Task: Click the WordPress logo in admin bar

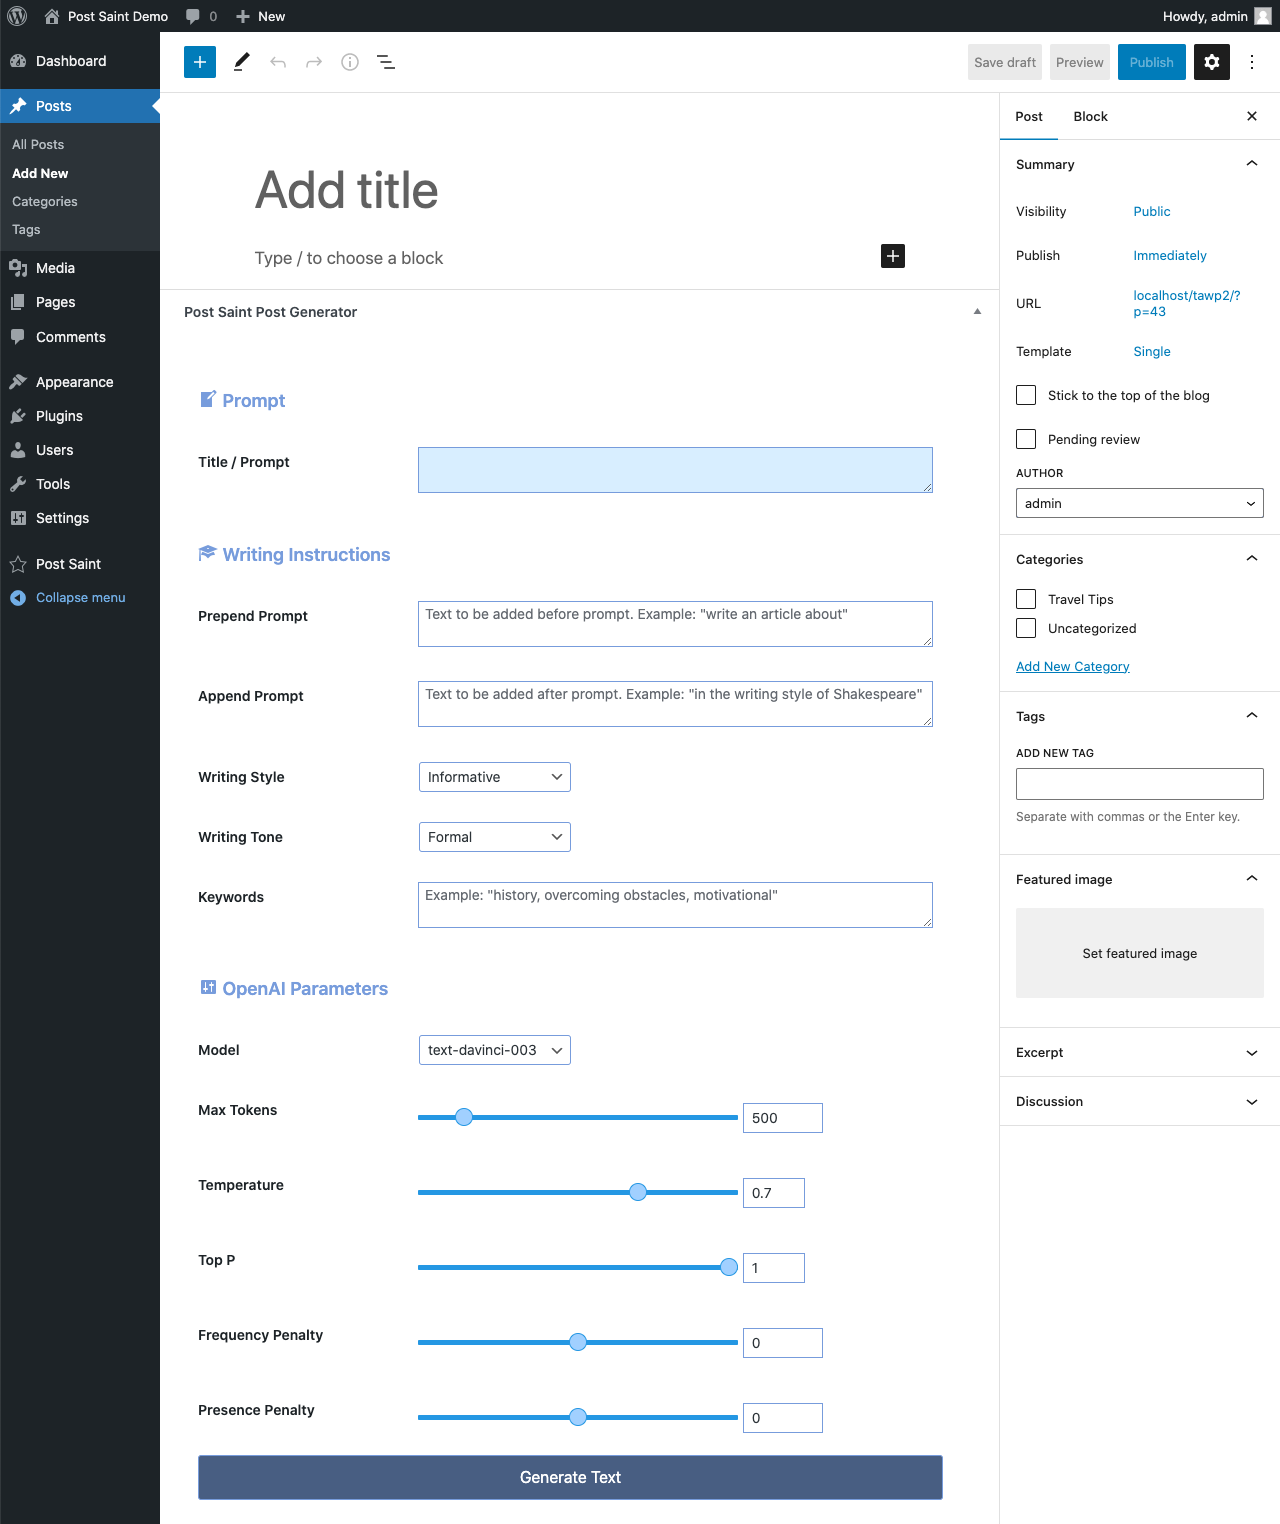Action: 17,16
